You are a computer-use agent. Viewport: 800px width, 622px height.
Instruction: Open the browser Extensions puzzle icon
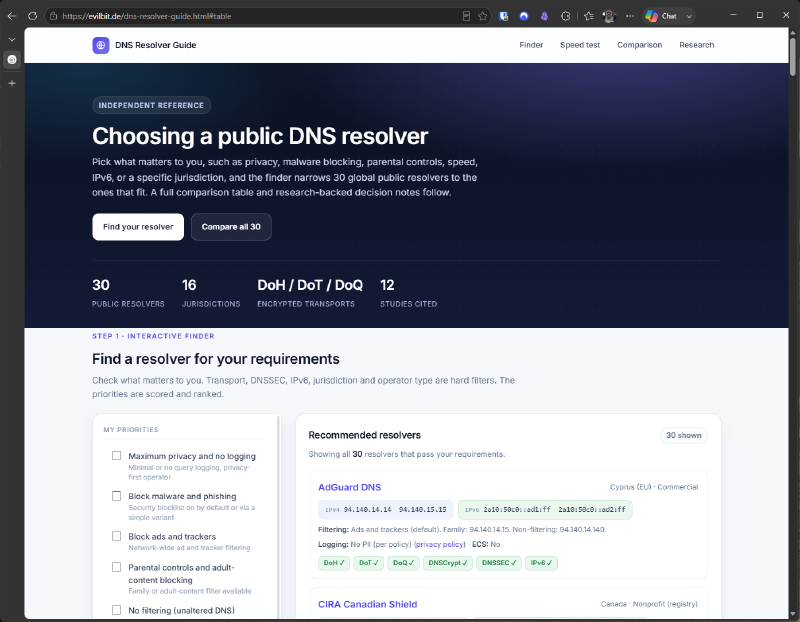[565, 16]
